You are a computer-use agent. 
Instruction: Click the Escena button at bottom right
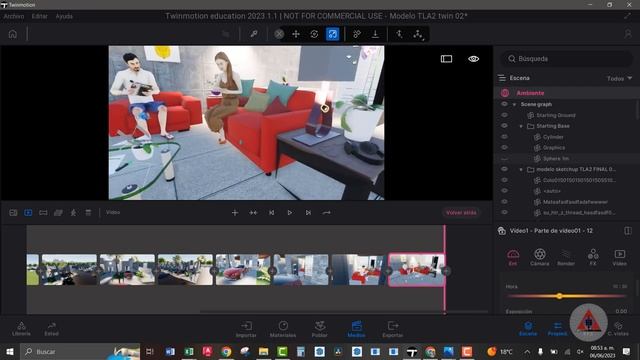528,329
